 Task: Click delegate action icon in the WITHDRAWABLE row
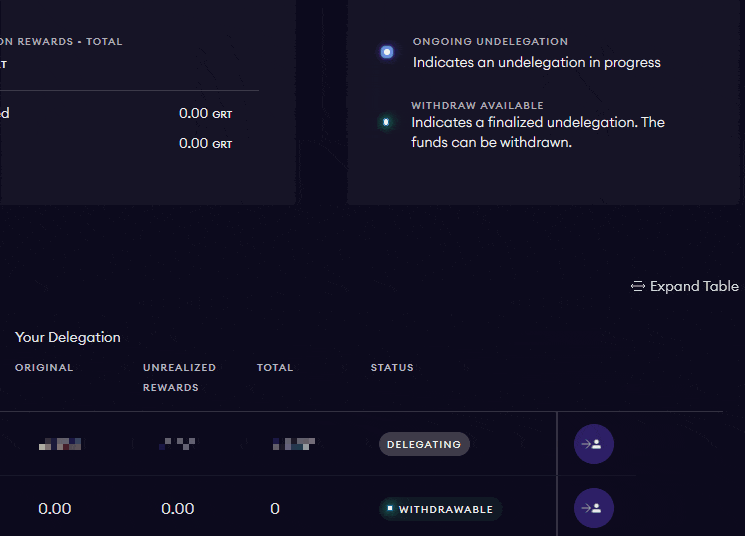coord(594,508)
